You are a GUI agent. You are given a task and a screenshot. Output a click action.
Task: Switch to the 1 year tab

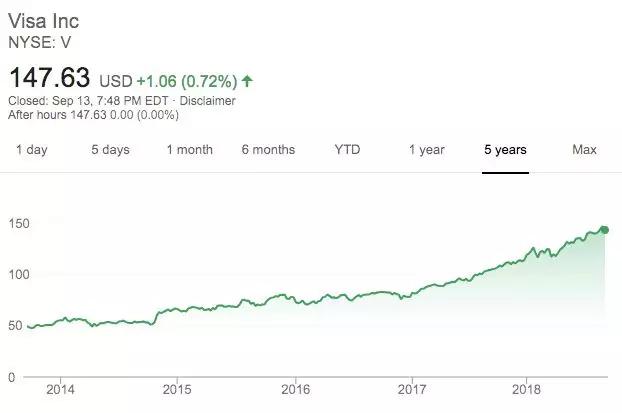click(x=426, y=150)
